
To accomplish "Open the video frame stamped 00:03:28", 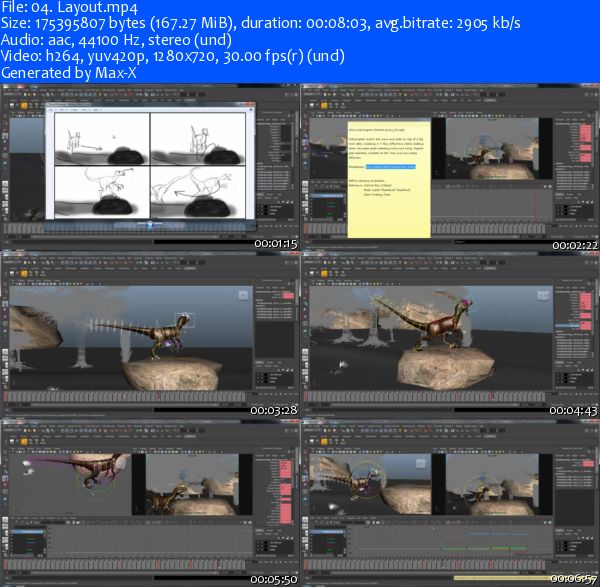I will click(x=150, y=334).
